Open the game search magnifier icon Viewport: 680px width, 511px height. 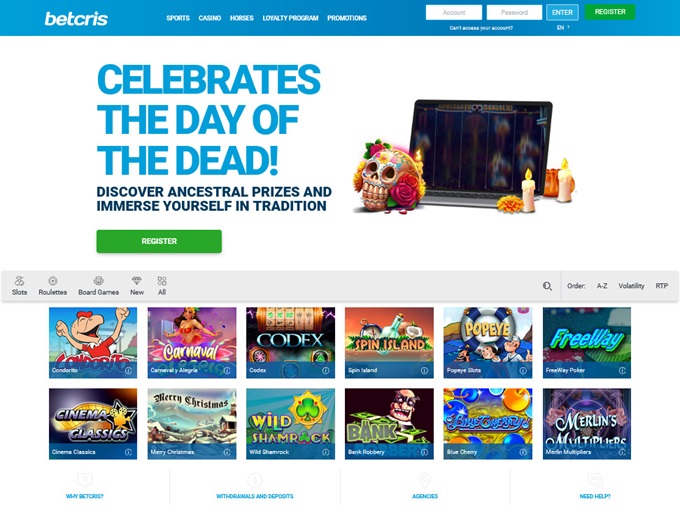tap(547, 286)
